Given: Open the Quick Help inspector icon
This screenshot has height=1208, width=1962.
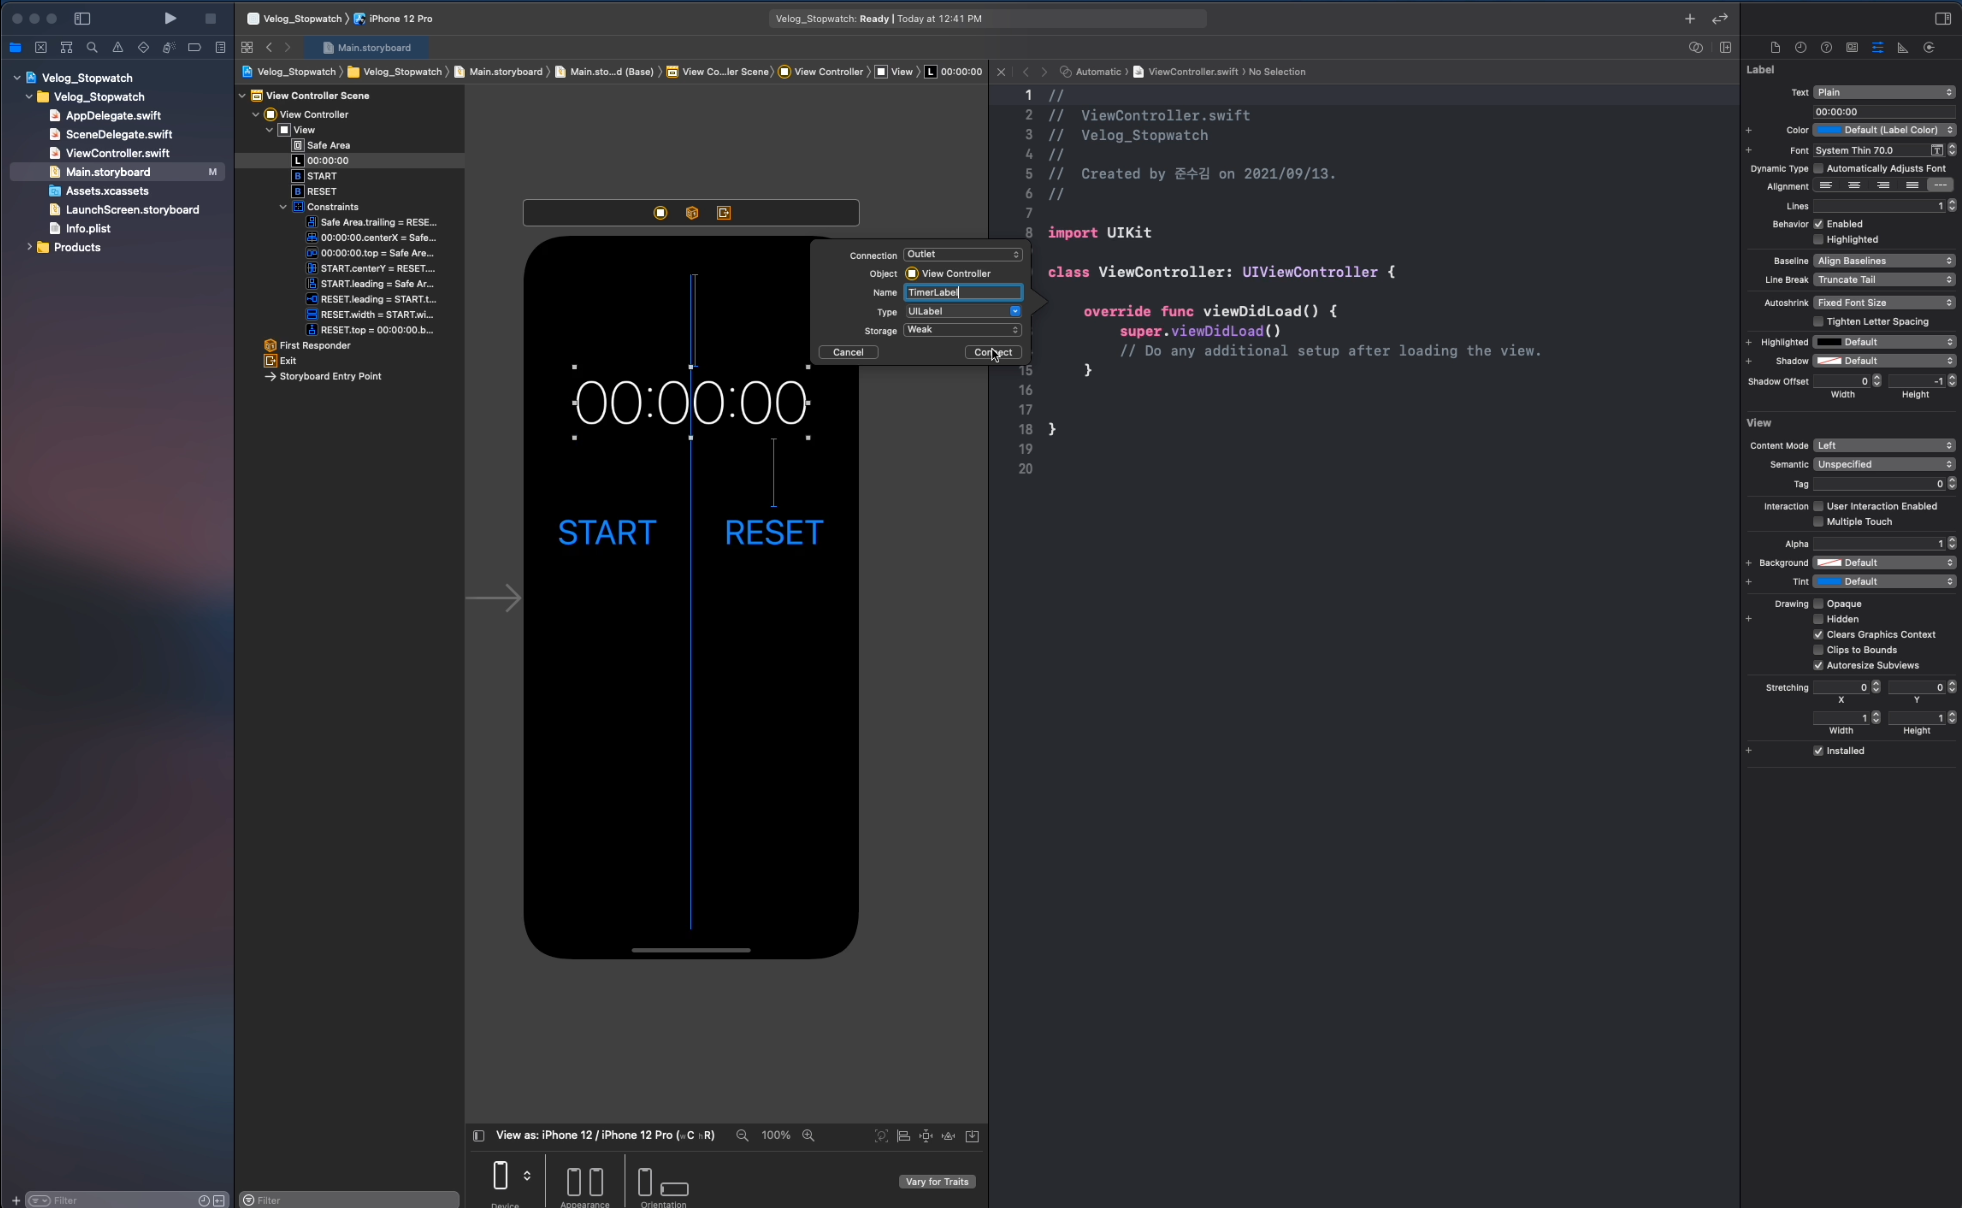Looking at the screenshot, I should (1826, 47).
